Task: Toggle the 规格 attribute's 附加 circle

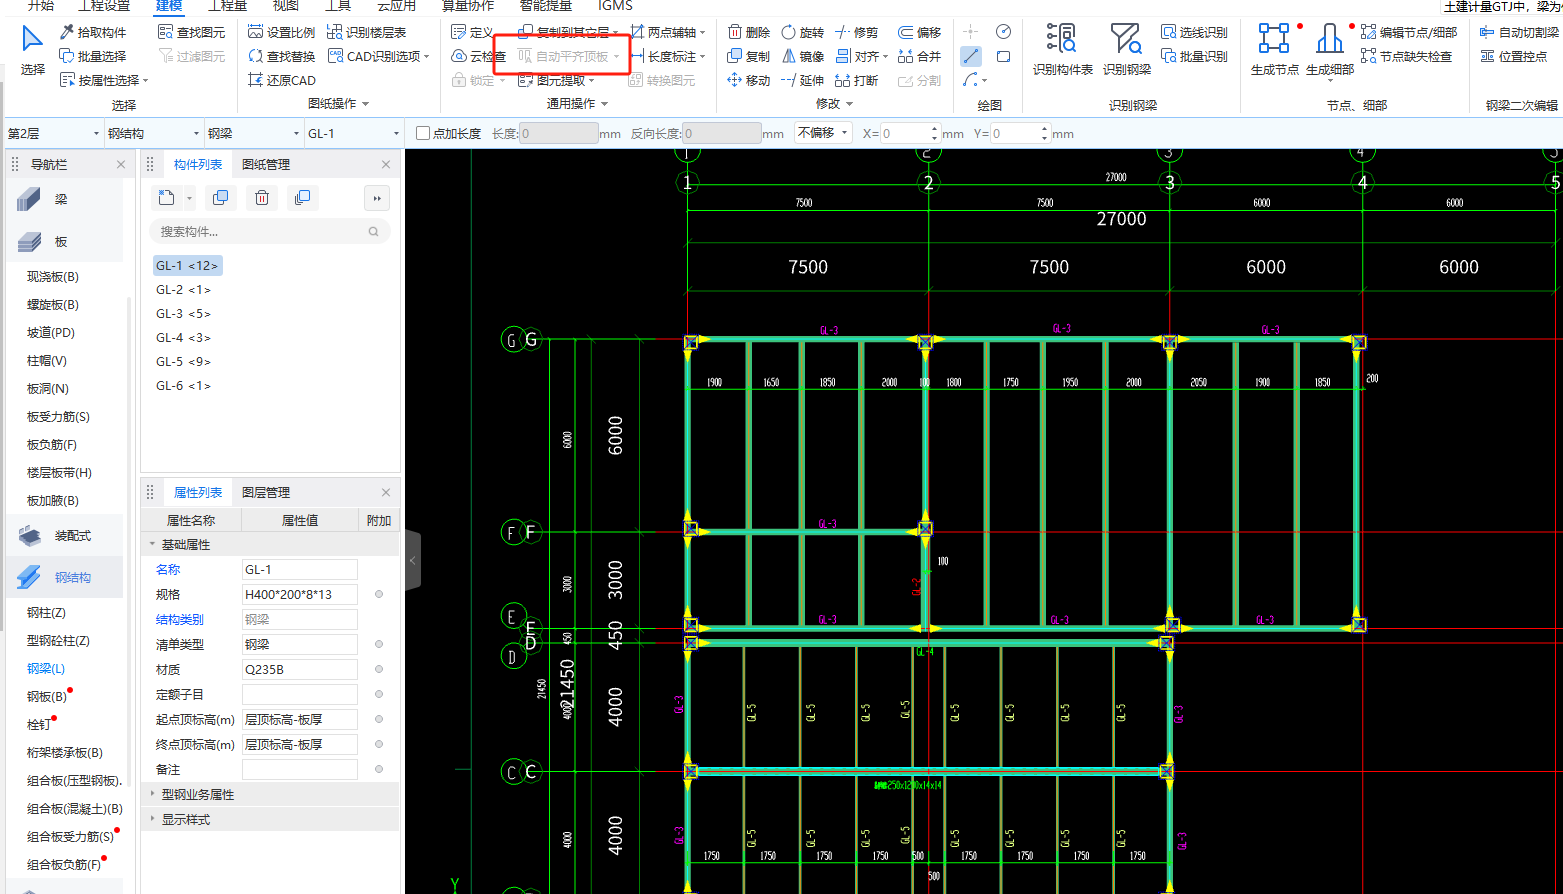Action: click(x=379, y=594)
